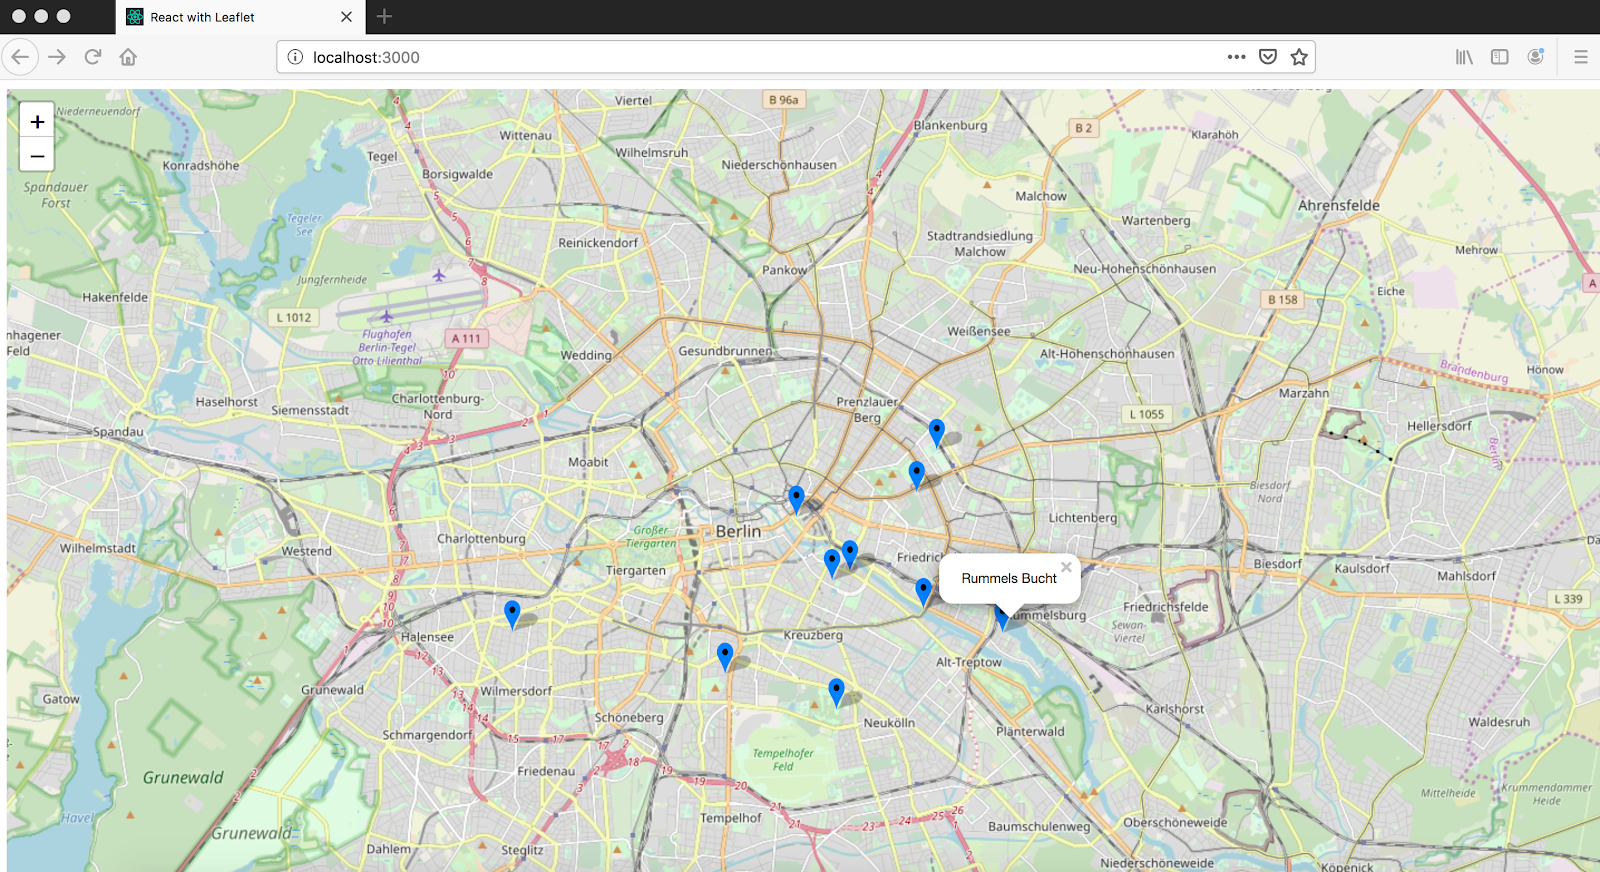Reload the current page

(93, 57)
